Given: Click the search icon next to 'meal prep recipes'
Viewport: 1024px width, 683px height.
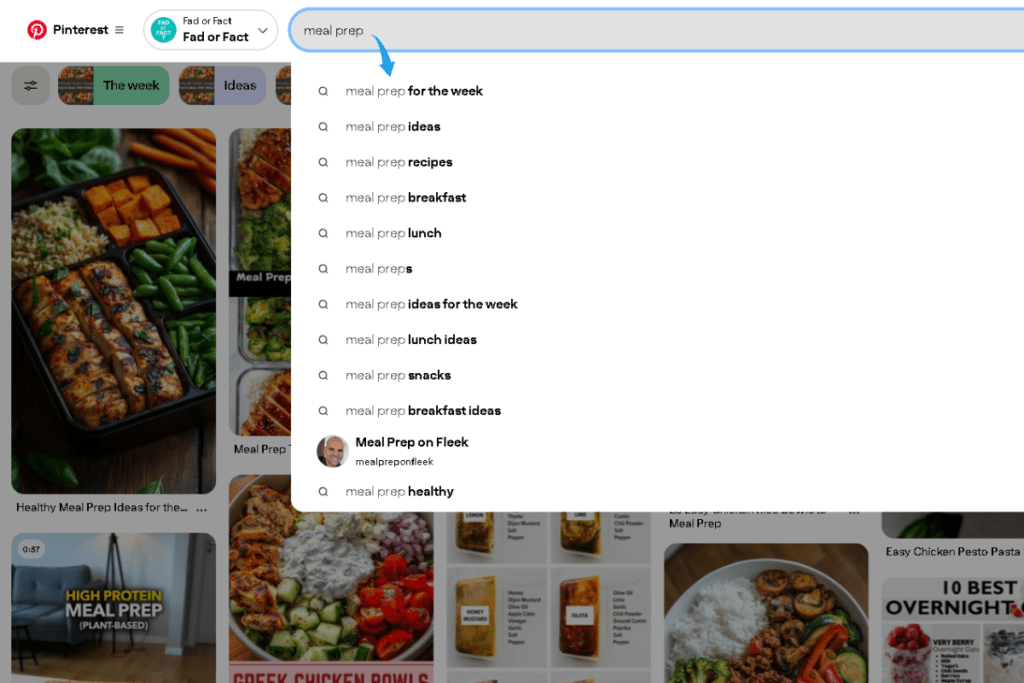Looking at the screenshot, I should pos(323,161).
